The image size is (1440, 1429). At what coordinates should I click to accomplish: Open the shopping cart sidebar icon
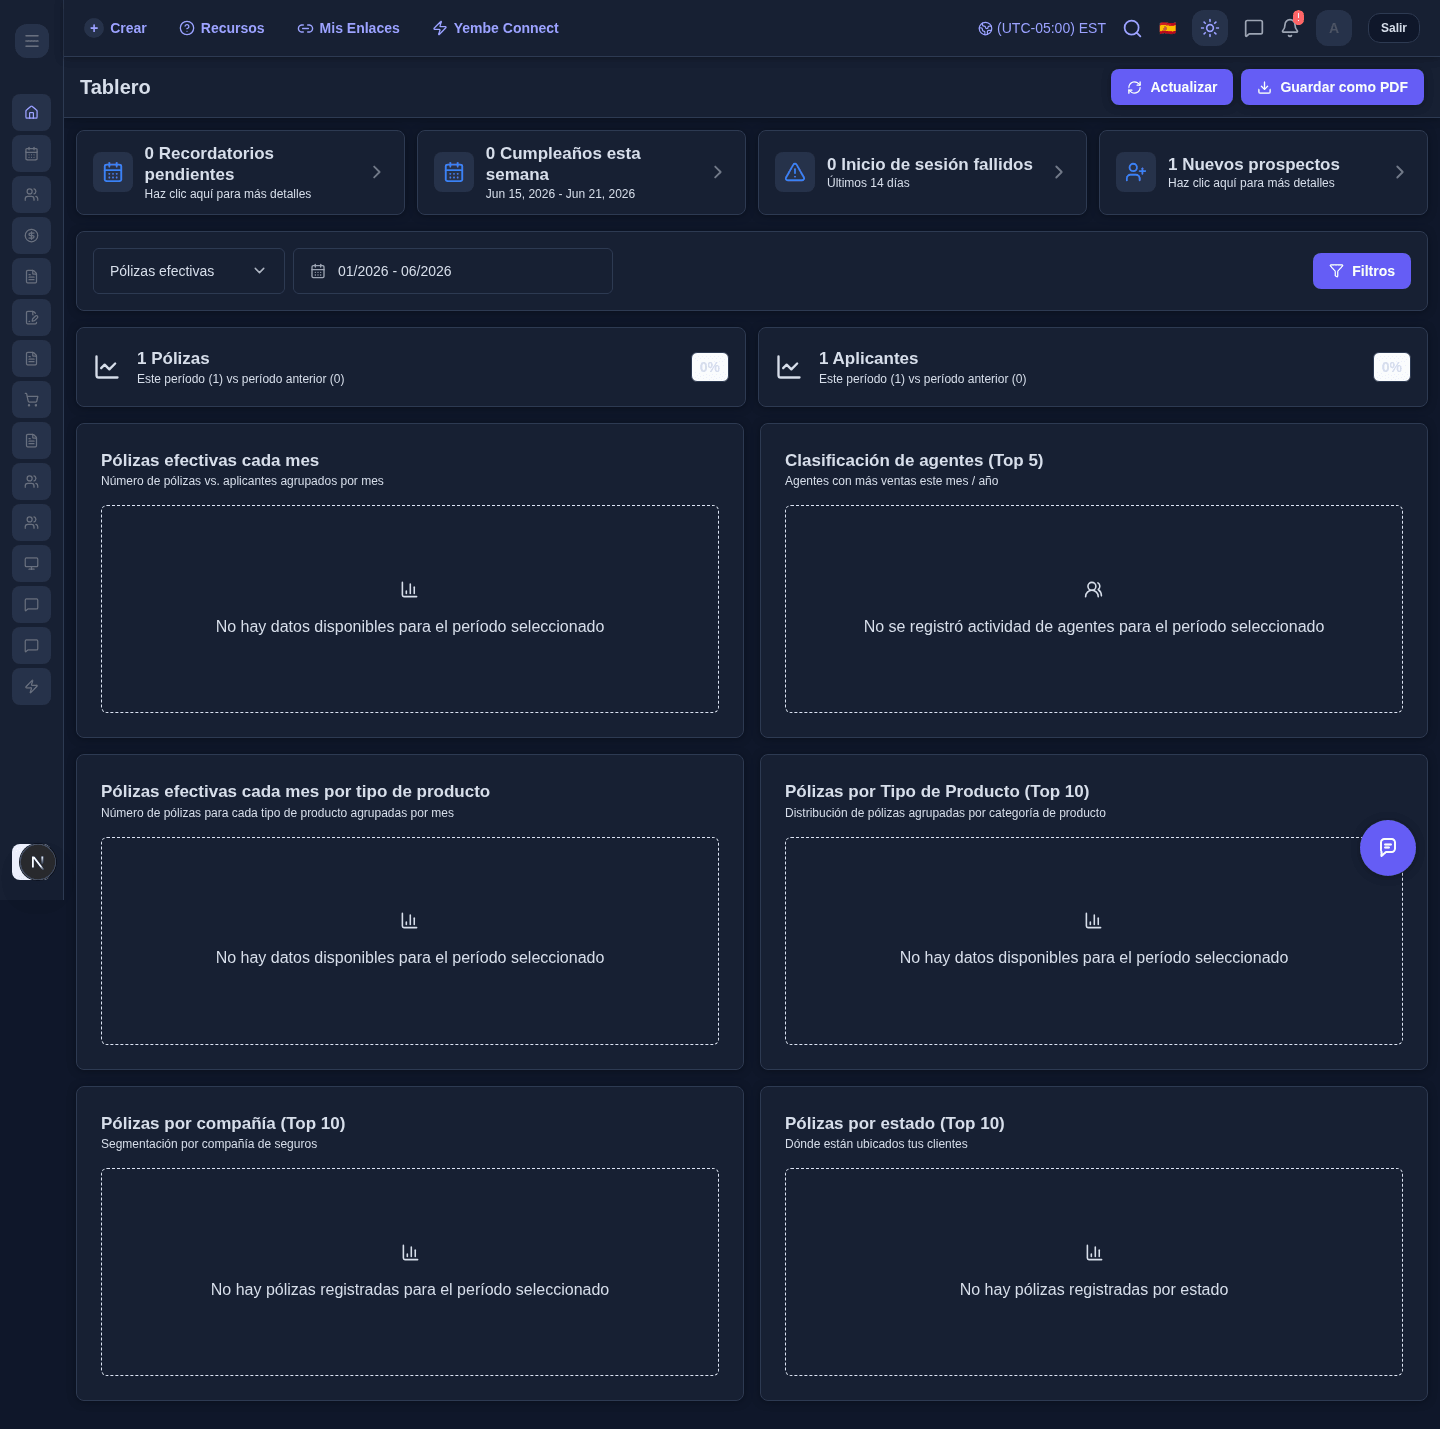click(x=32, y=399)
